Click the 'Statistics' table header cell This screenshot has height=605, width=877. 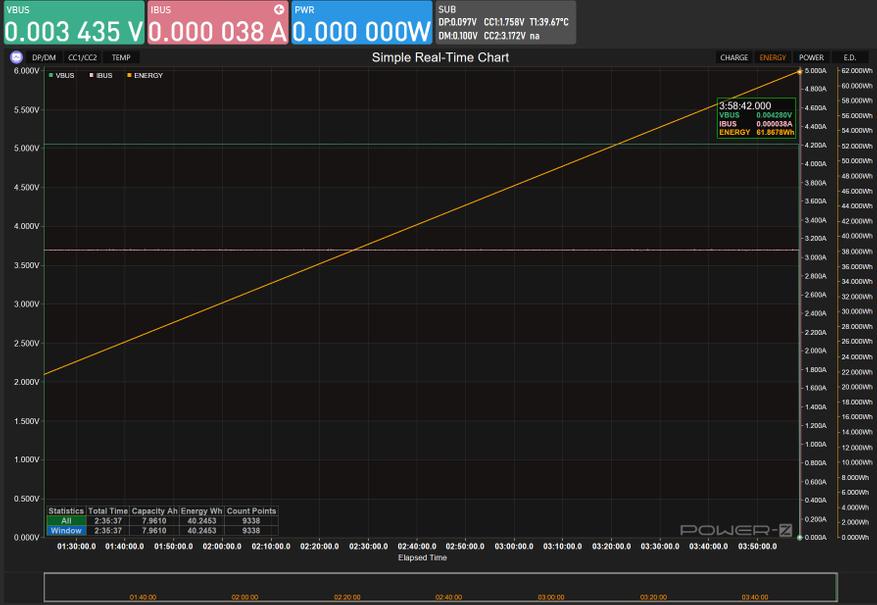66,511
